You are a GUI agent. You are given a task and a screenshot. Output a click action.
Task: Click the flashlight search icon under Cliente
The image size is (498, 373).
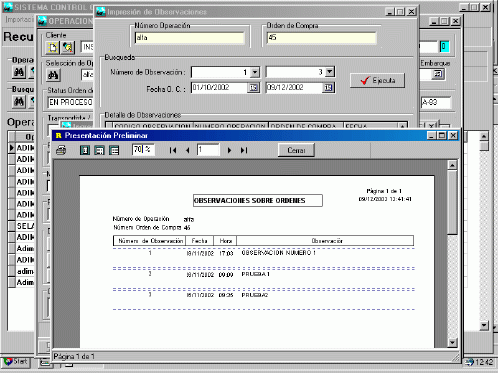(68, 48)
